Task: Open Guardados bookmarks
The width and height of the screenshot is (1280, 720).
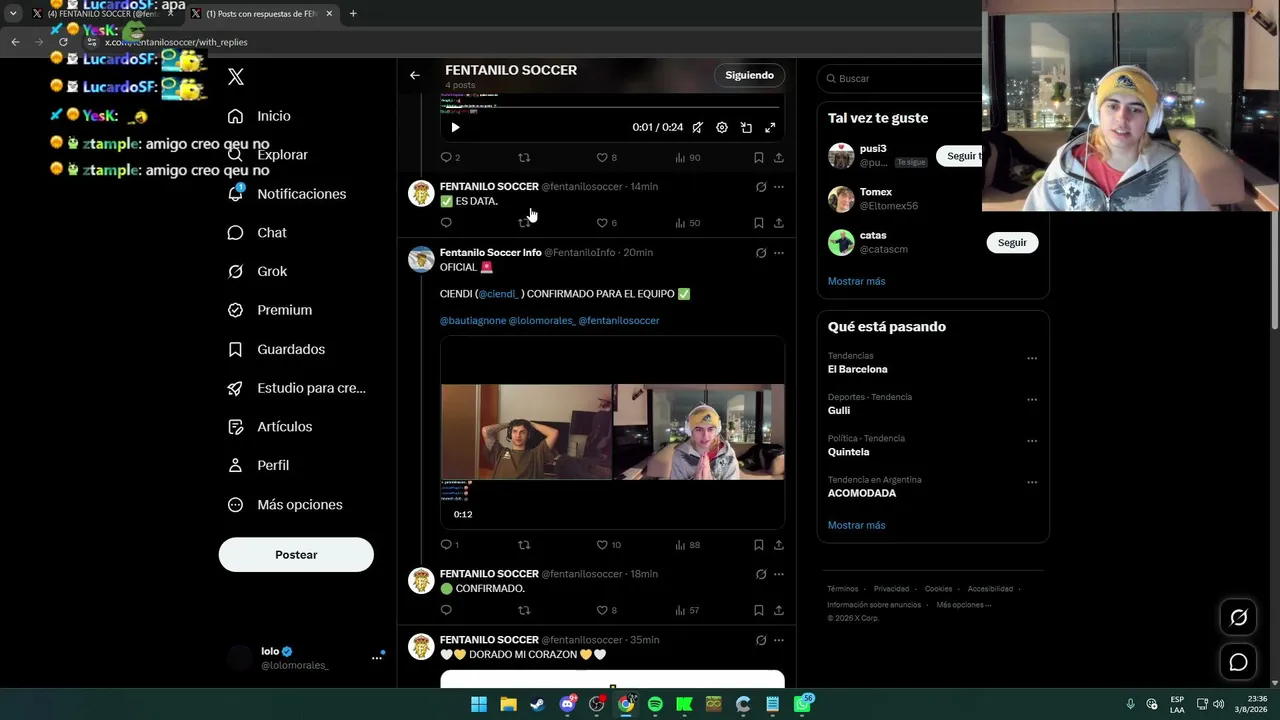Action: (276, 349)
